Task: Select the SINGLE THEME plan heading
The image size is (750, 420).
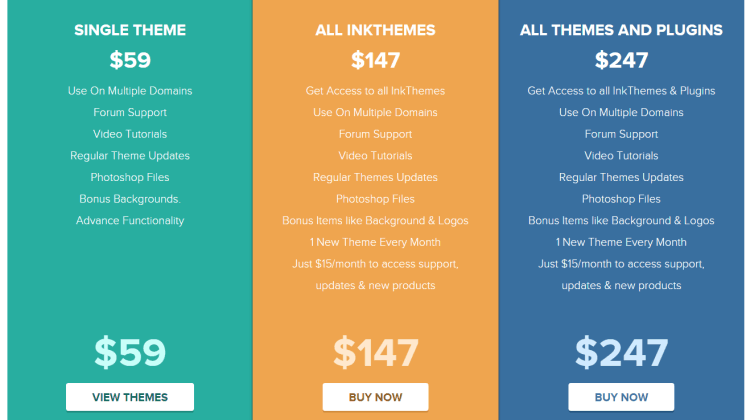Action: [x=130, y=30]
